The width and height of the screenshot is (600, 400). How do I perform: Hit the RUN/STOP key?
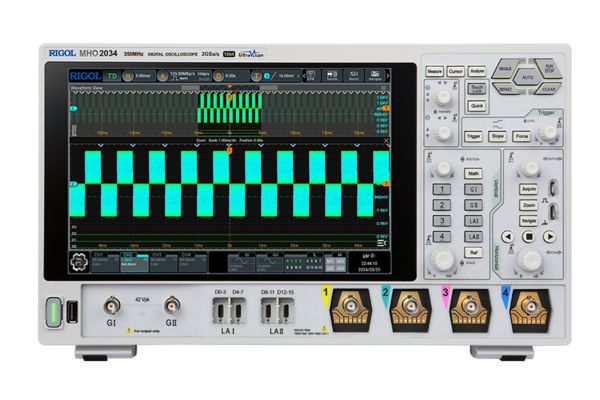tap(549, 69)
